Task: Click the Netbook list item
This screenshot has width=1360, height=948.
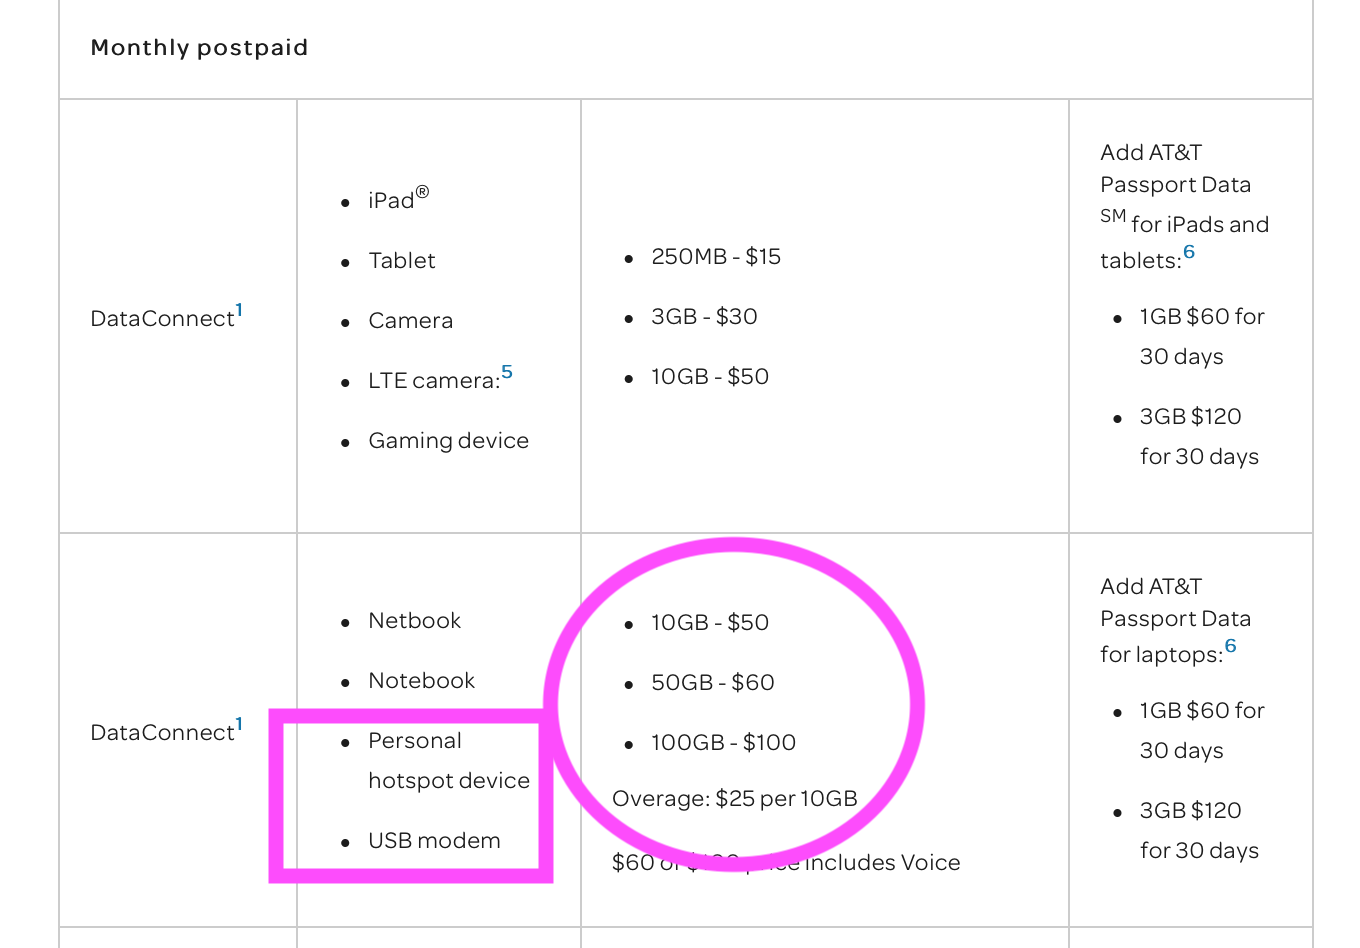Action: click(x=414, y=621)
